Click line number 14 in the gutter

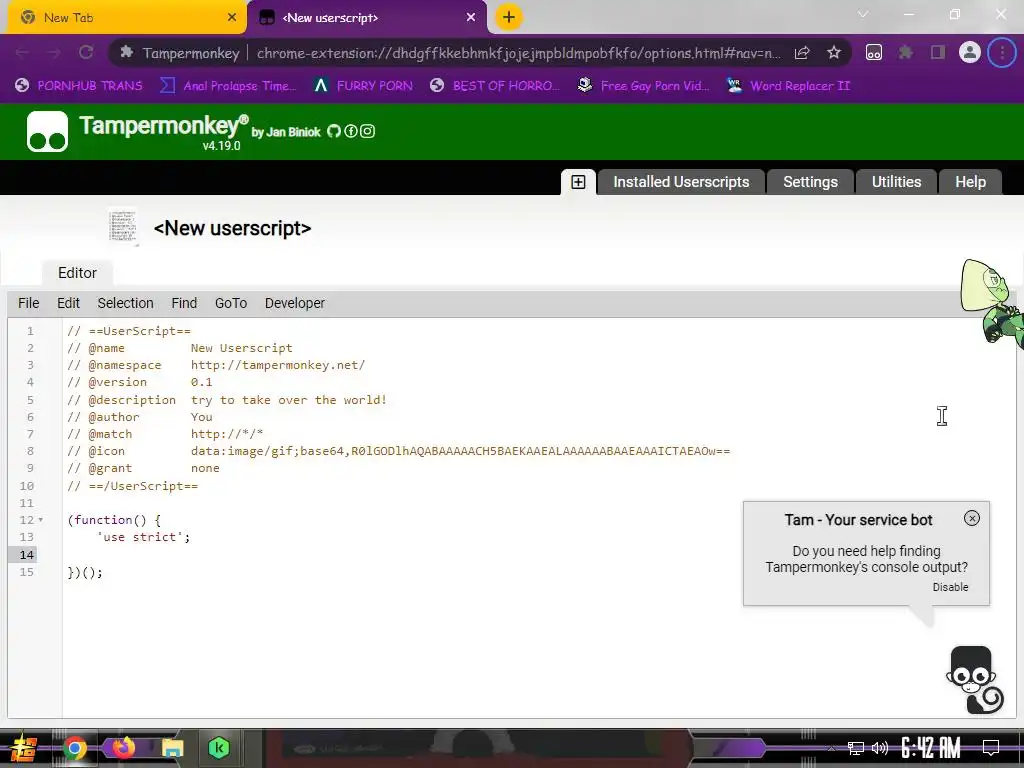click(26, 554)
